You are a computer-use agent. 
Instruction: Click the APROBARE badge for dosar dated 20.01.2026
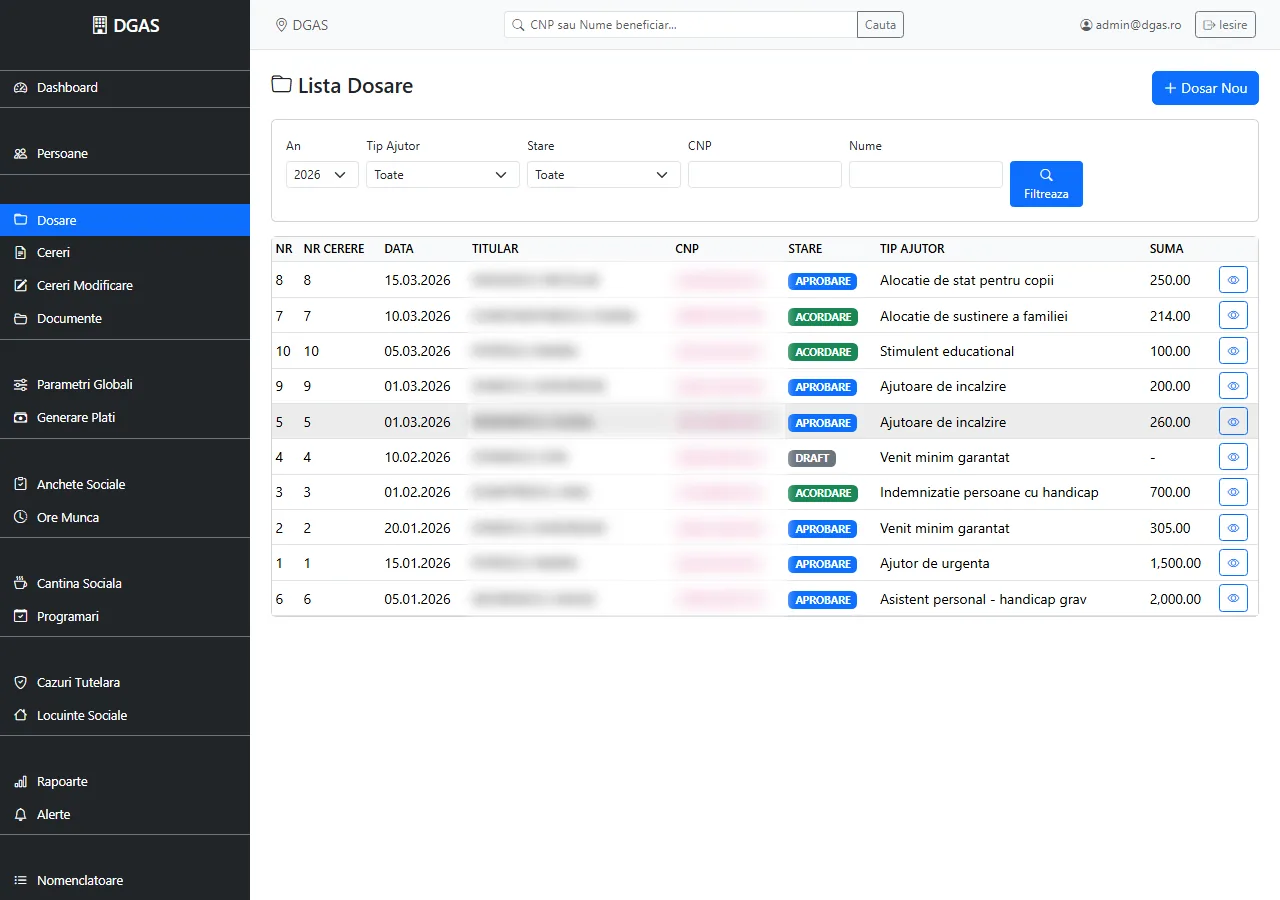click(823, 529)
